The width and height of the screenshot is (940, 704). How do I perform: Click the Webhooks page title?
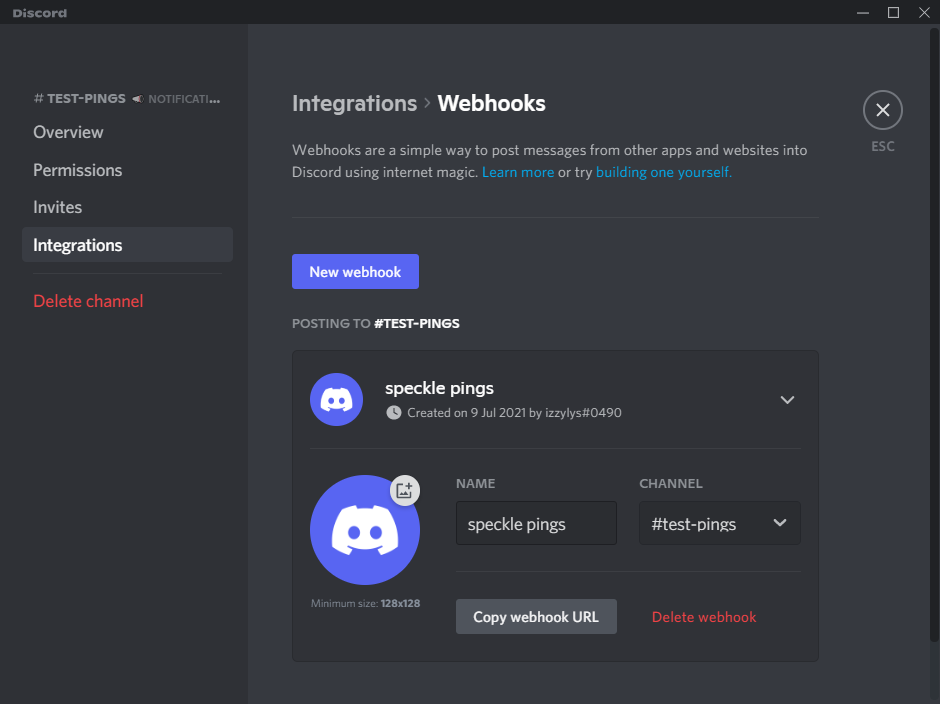(x=492, y=103)
